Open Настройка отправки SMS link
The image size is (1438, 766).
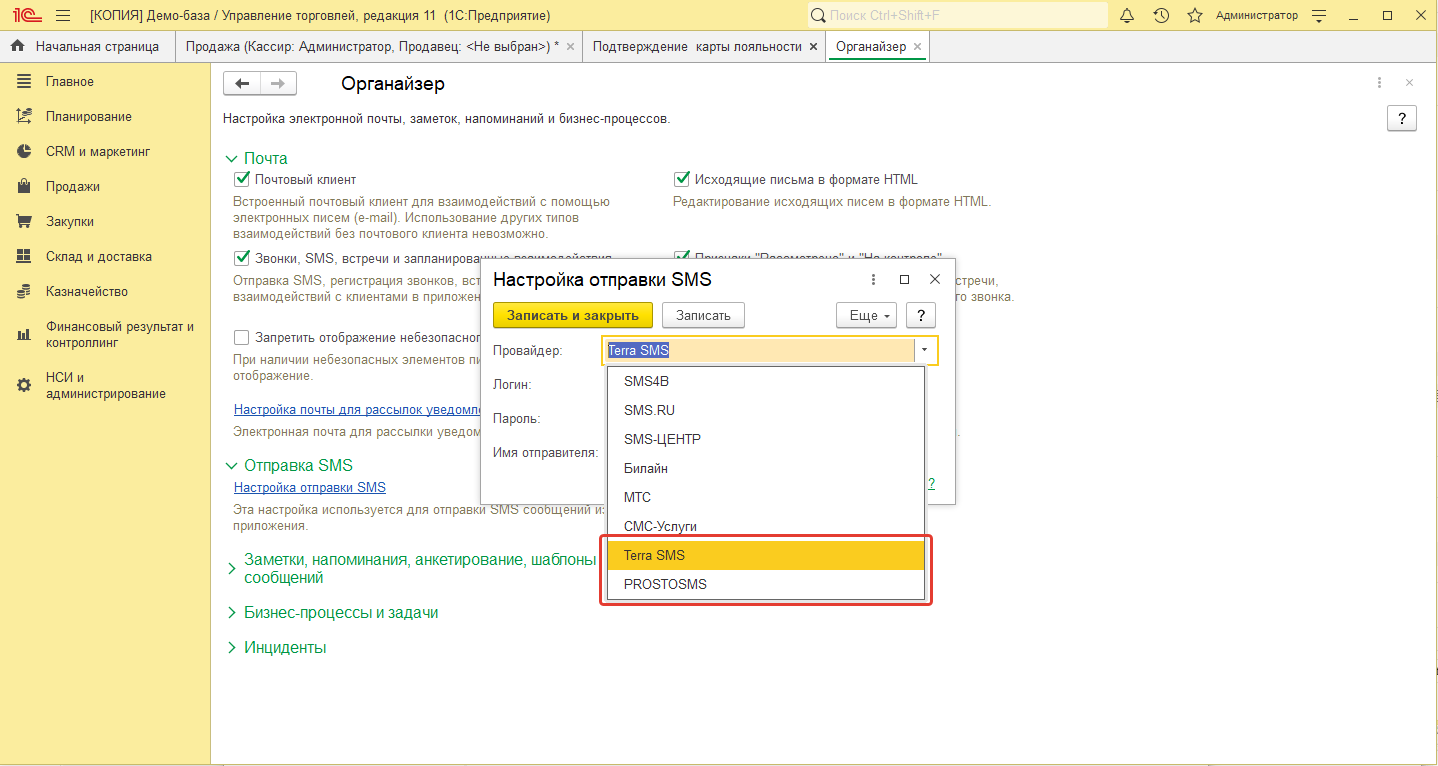310,488
